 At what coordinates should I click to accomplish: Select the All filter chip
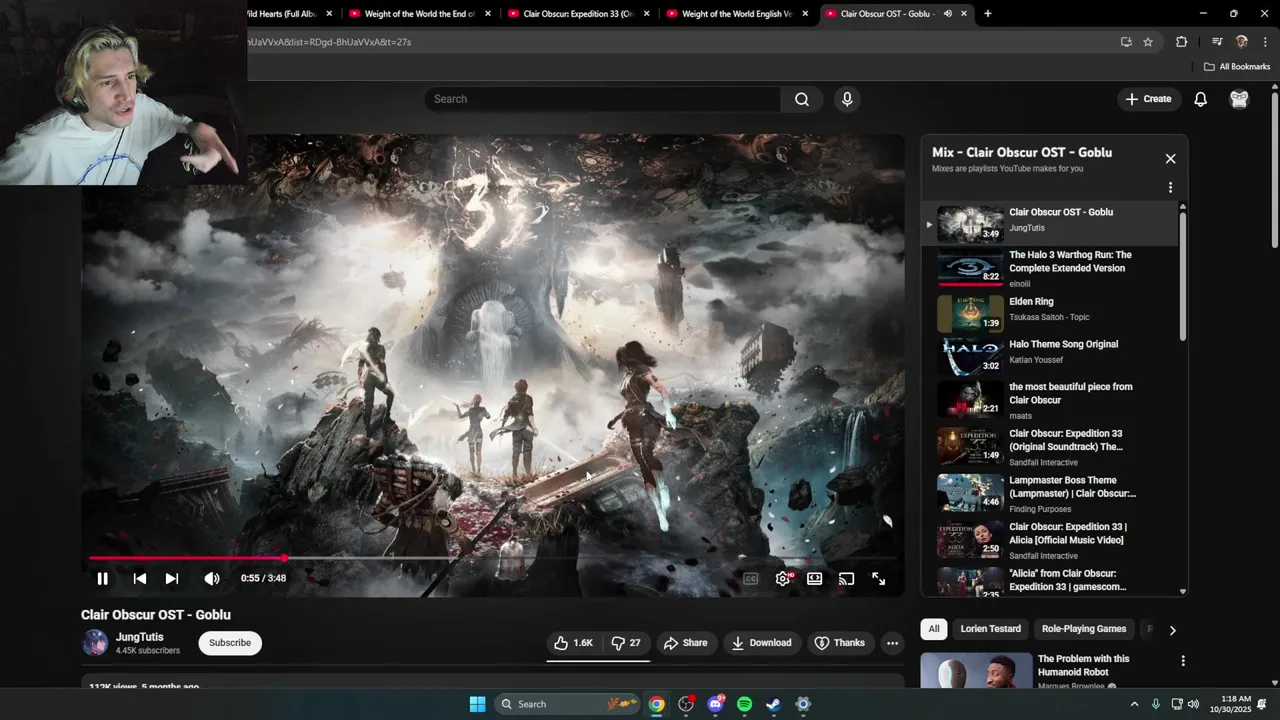click(x=933, y=629)
